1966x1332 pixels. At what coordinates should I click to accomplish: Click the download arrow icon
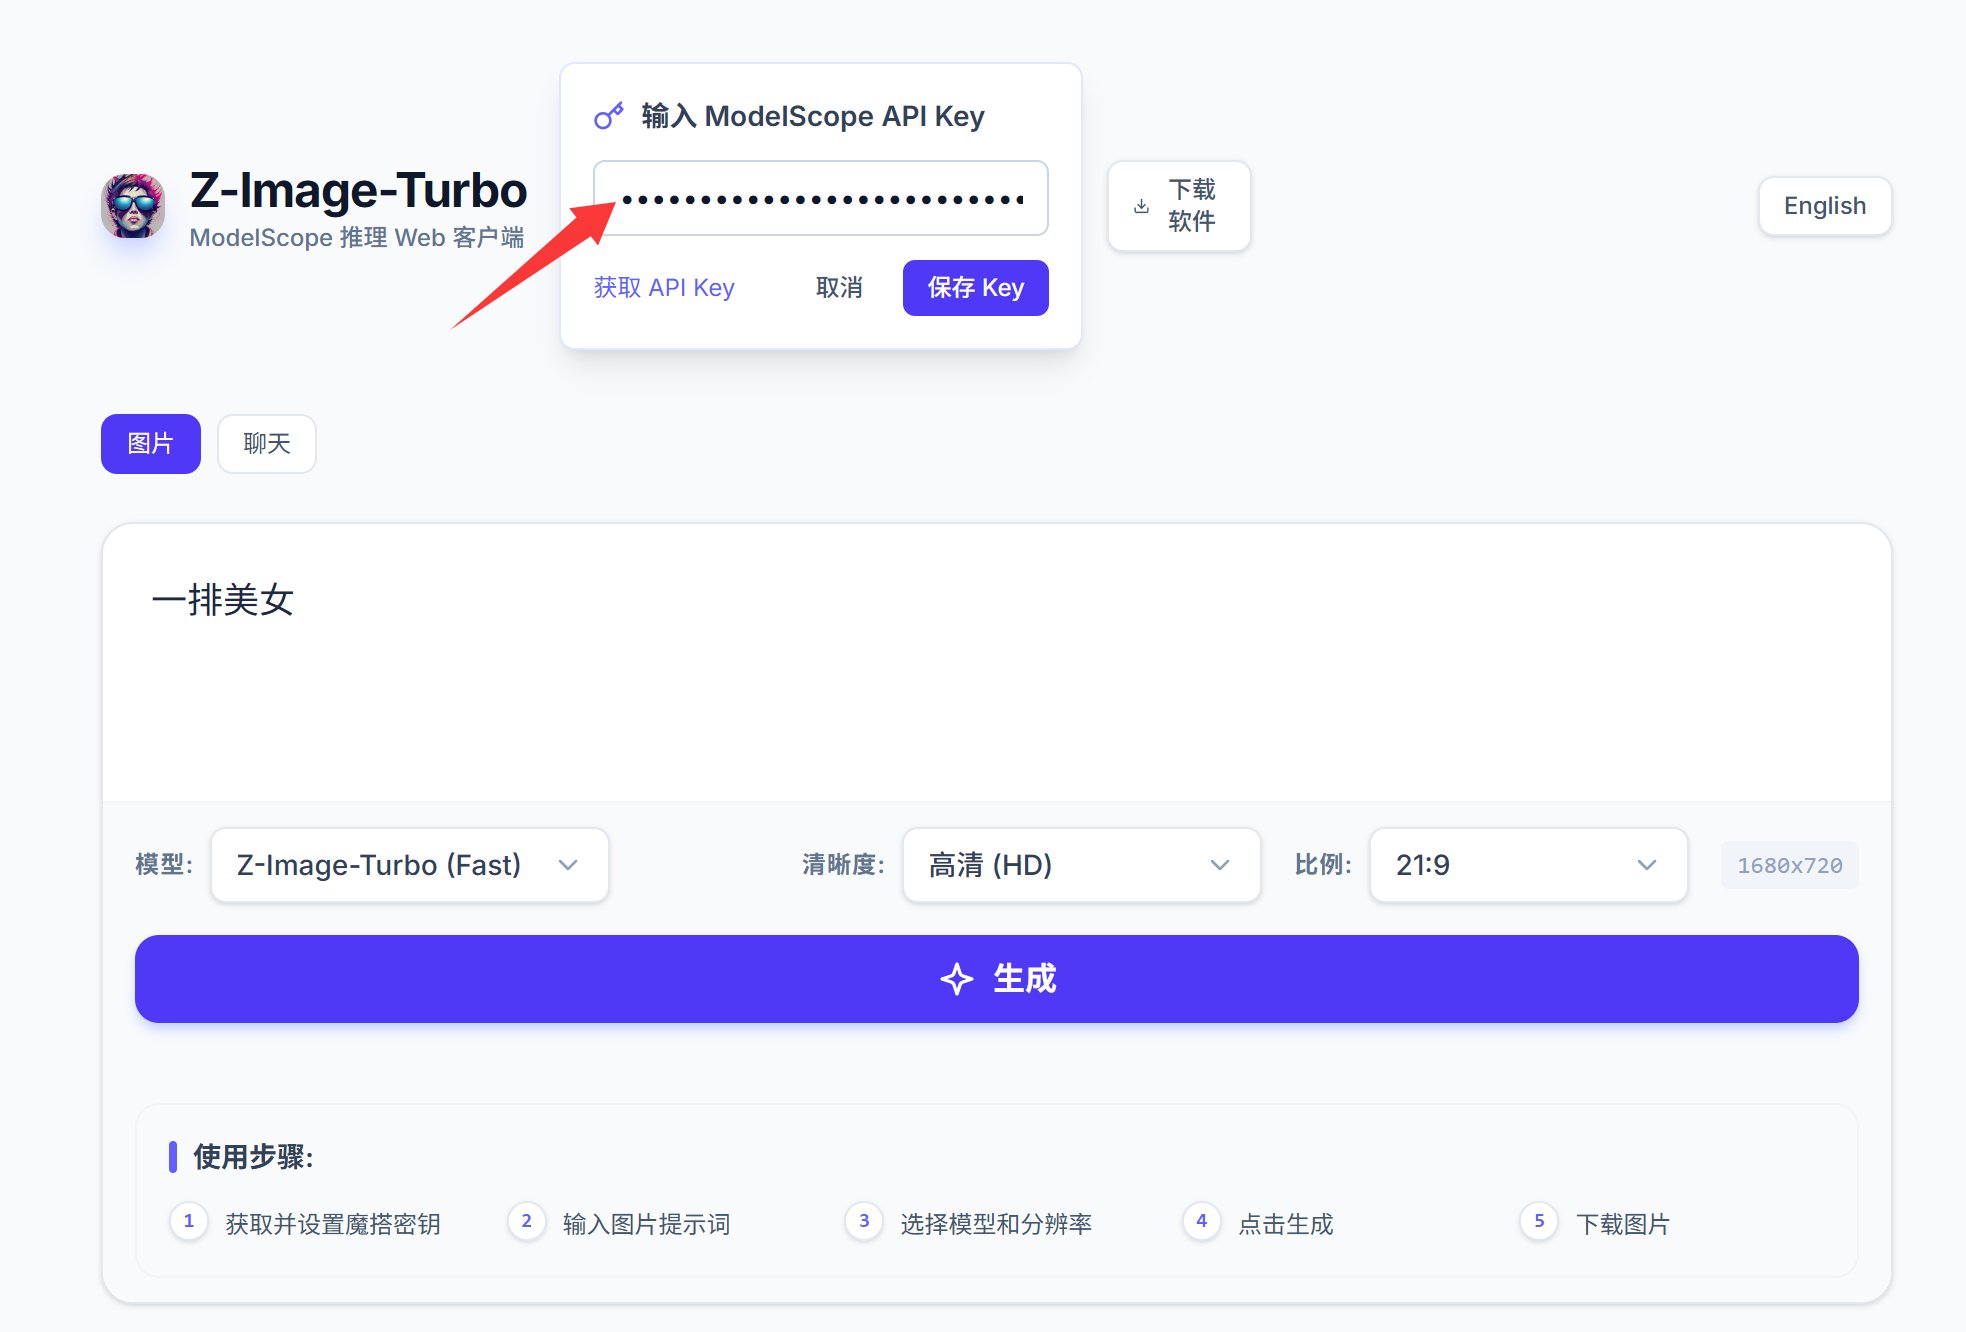pyautogui.click(x=1141, y=206)
